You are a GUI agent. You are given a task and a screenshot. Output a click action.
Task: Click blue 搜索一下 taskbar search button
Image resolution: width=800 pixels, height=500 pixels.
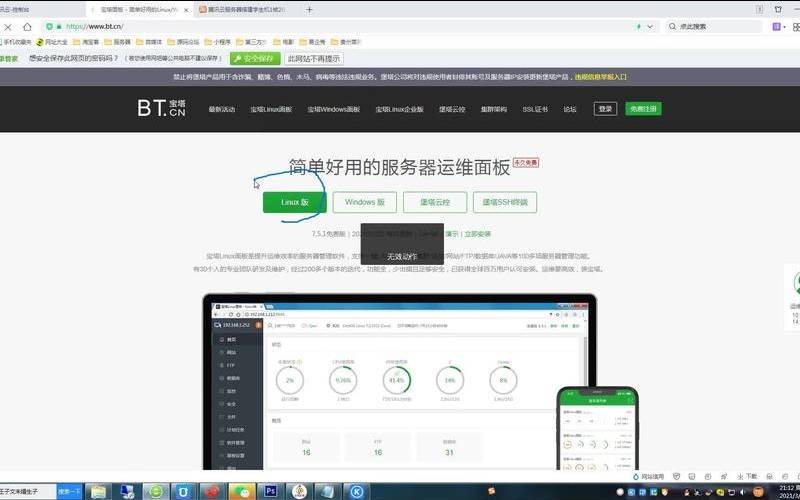click(x=68, y=492)
